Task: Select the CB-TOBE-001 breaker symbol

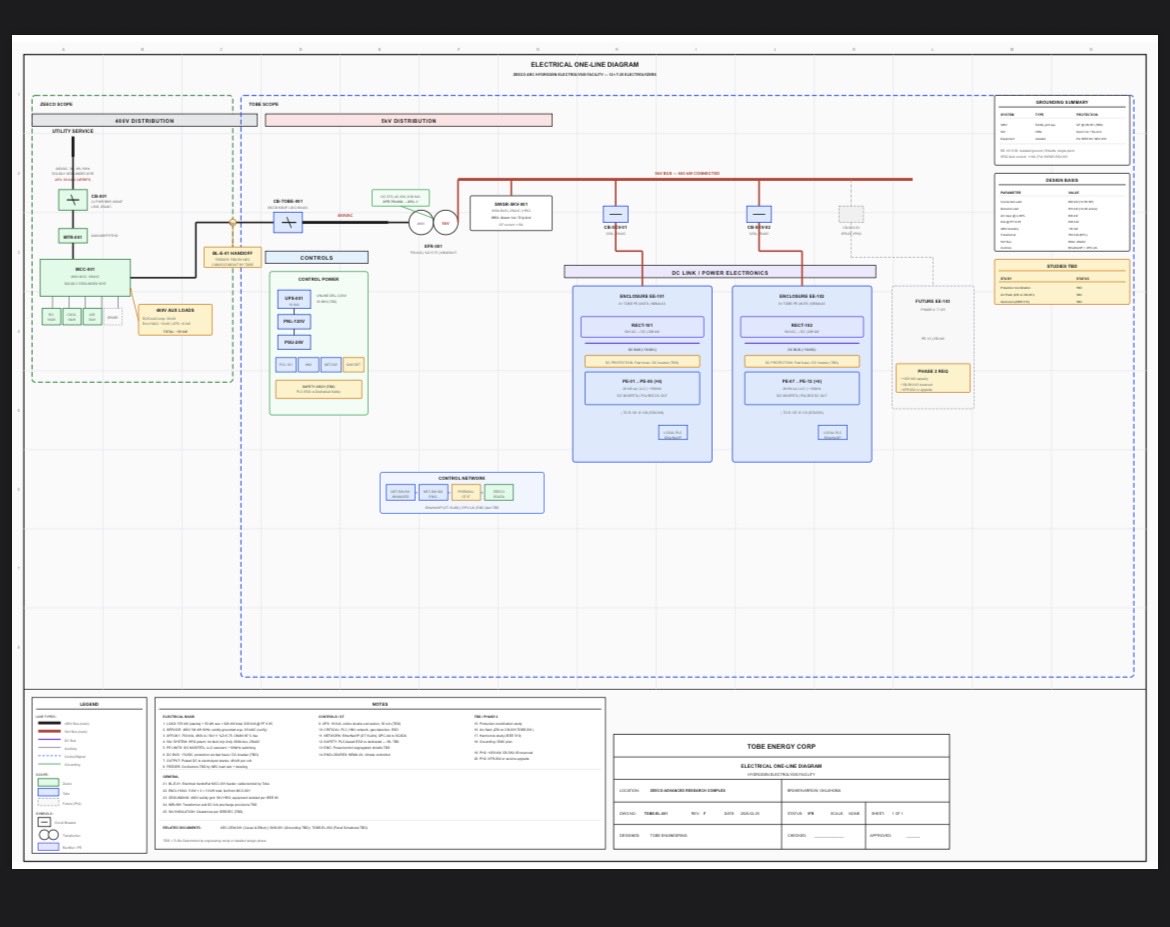Action: pyautogui.click(x=287, y=222)
